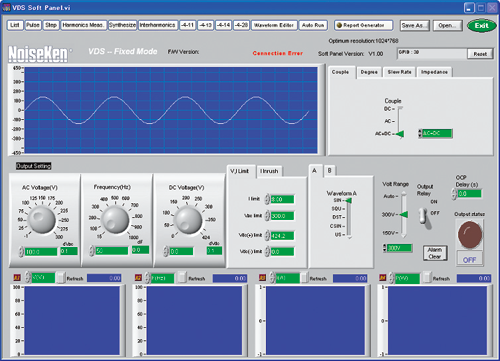This screenshot has width=500, height=361.
Task: Click the AC Voltage rotary knob
Action: point(41,219)
